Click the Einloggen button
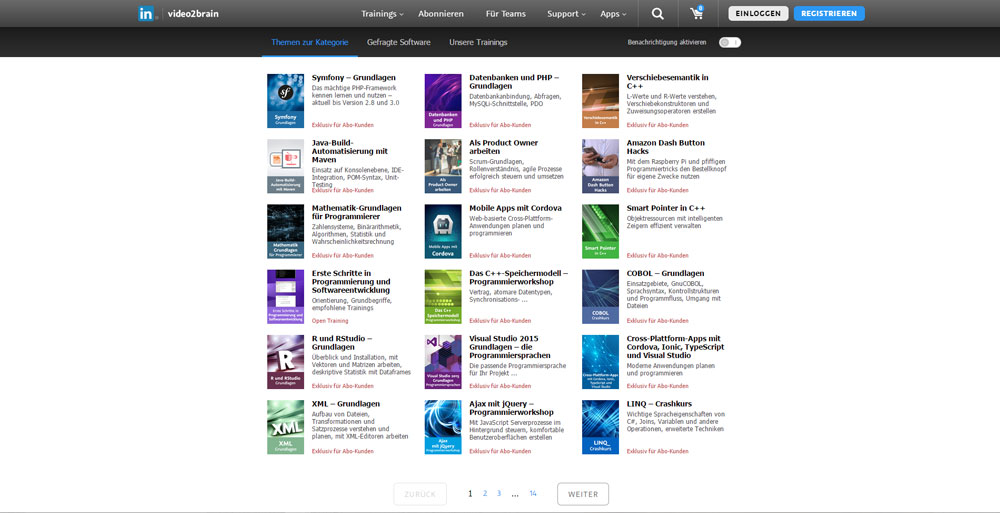 coord(758,13)
